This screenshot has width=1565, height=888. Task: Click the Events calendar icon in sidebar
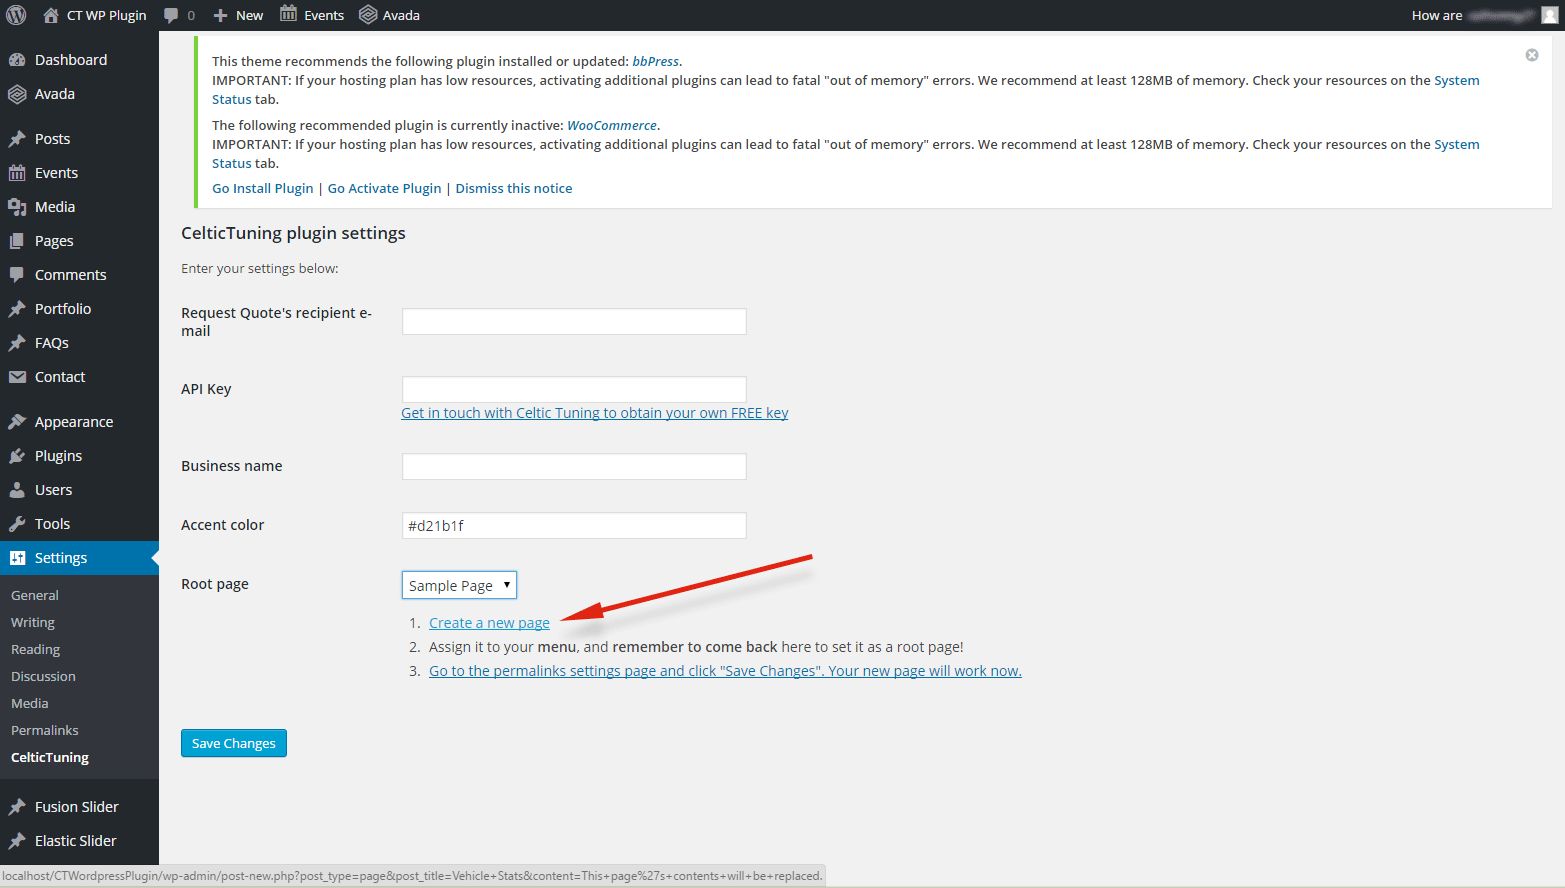(17, 173)
